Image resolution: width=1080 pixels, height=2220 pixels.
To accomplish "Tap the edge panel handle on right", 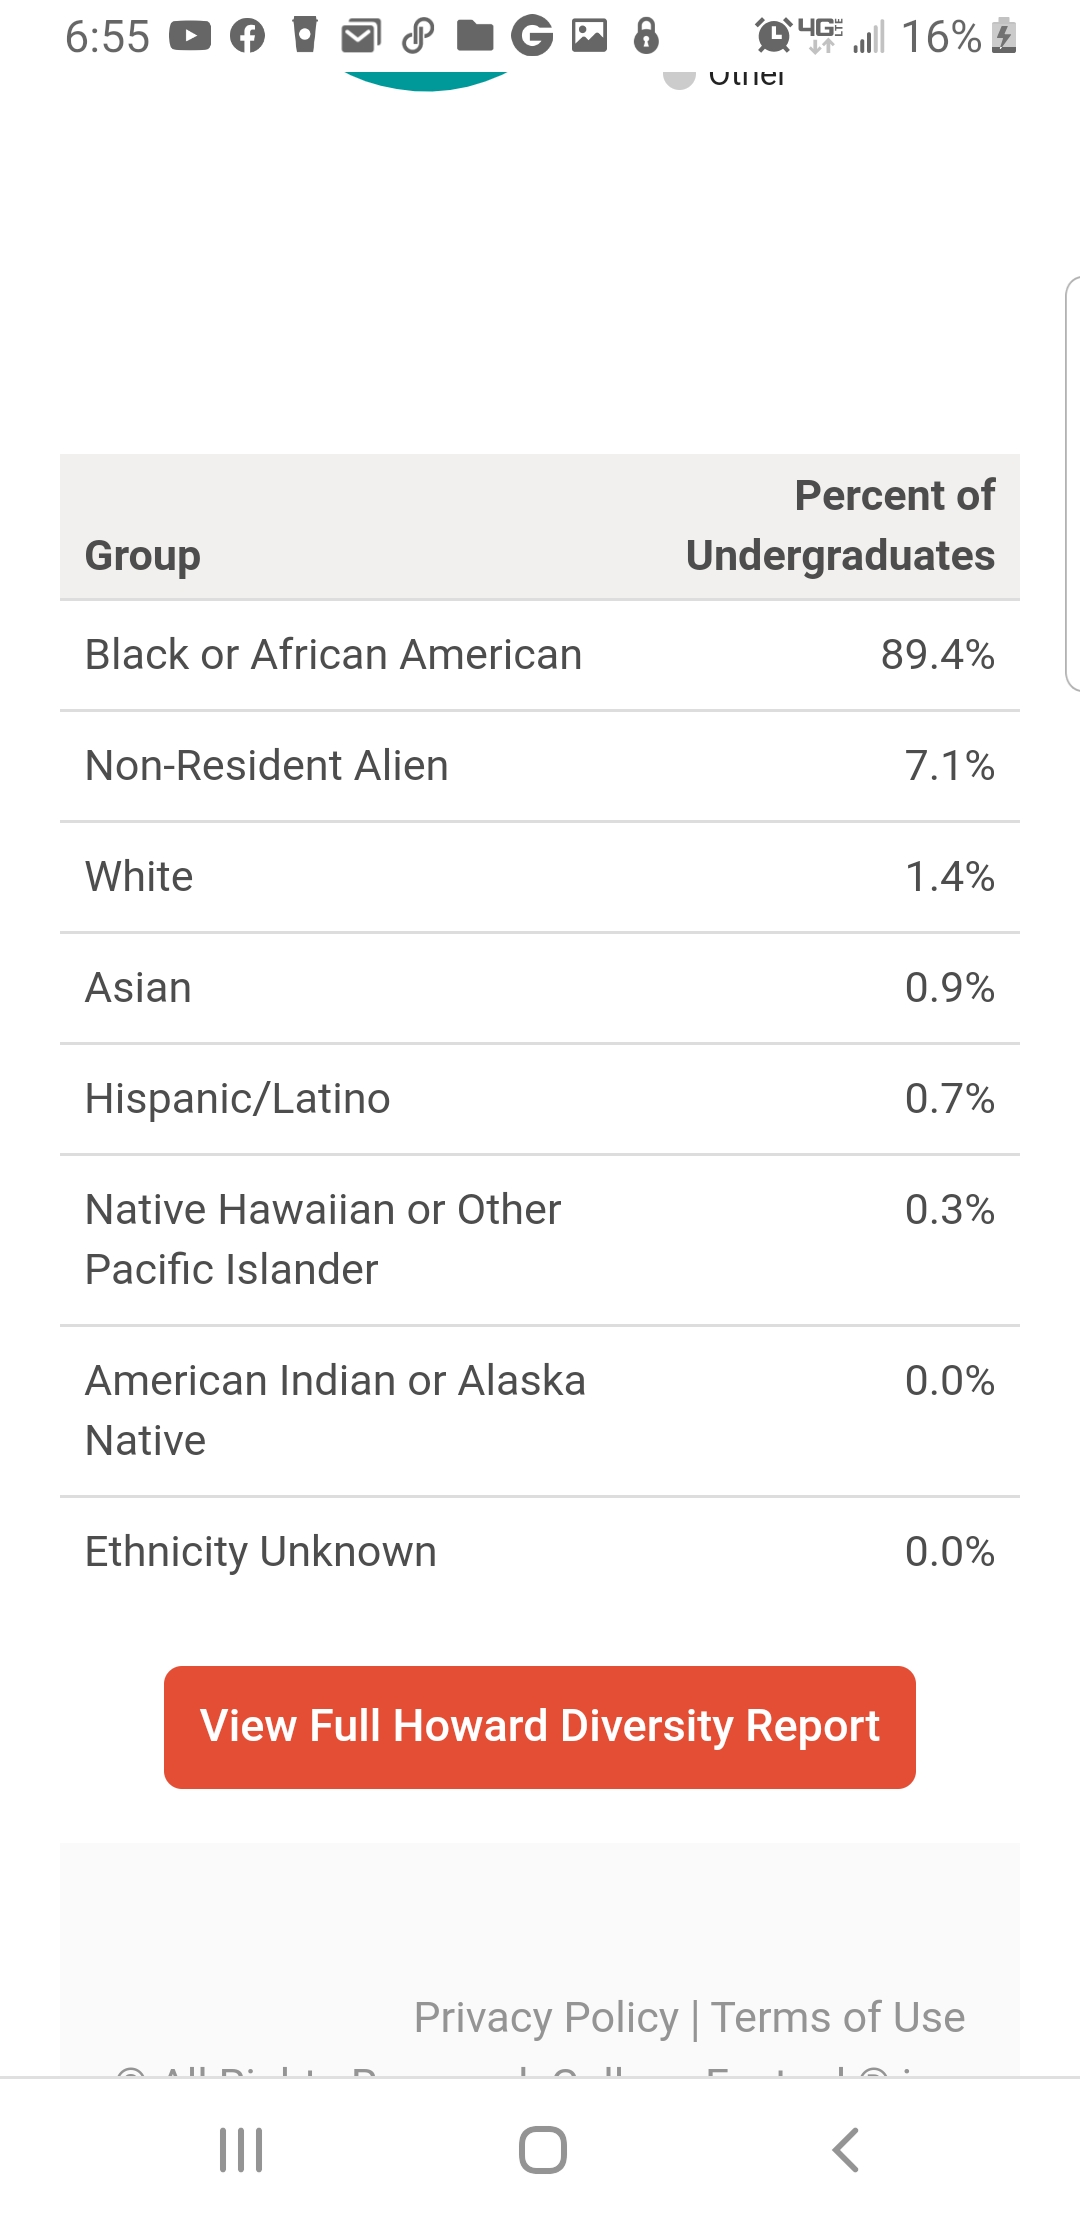I will (1072, 483).
